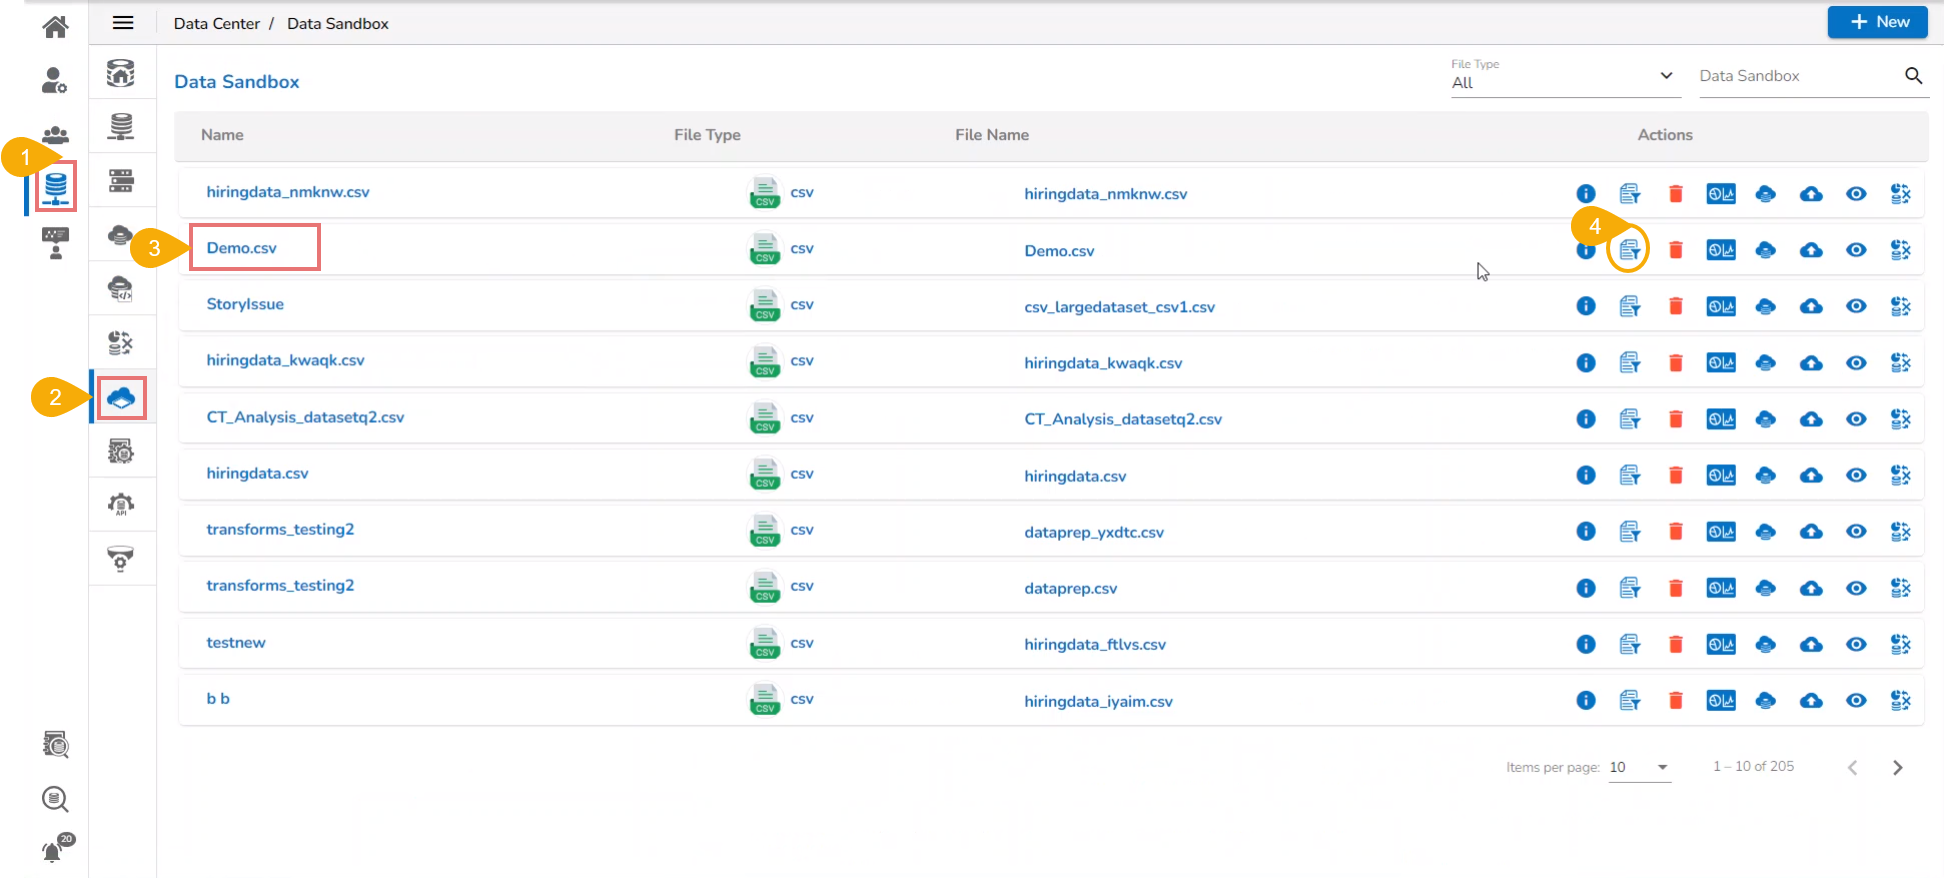Click info icon for hiringdata_nmknw.csv row

[1585, 194]
